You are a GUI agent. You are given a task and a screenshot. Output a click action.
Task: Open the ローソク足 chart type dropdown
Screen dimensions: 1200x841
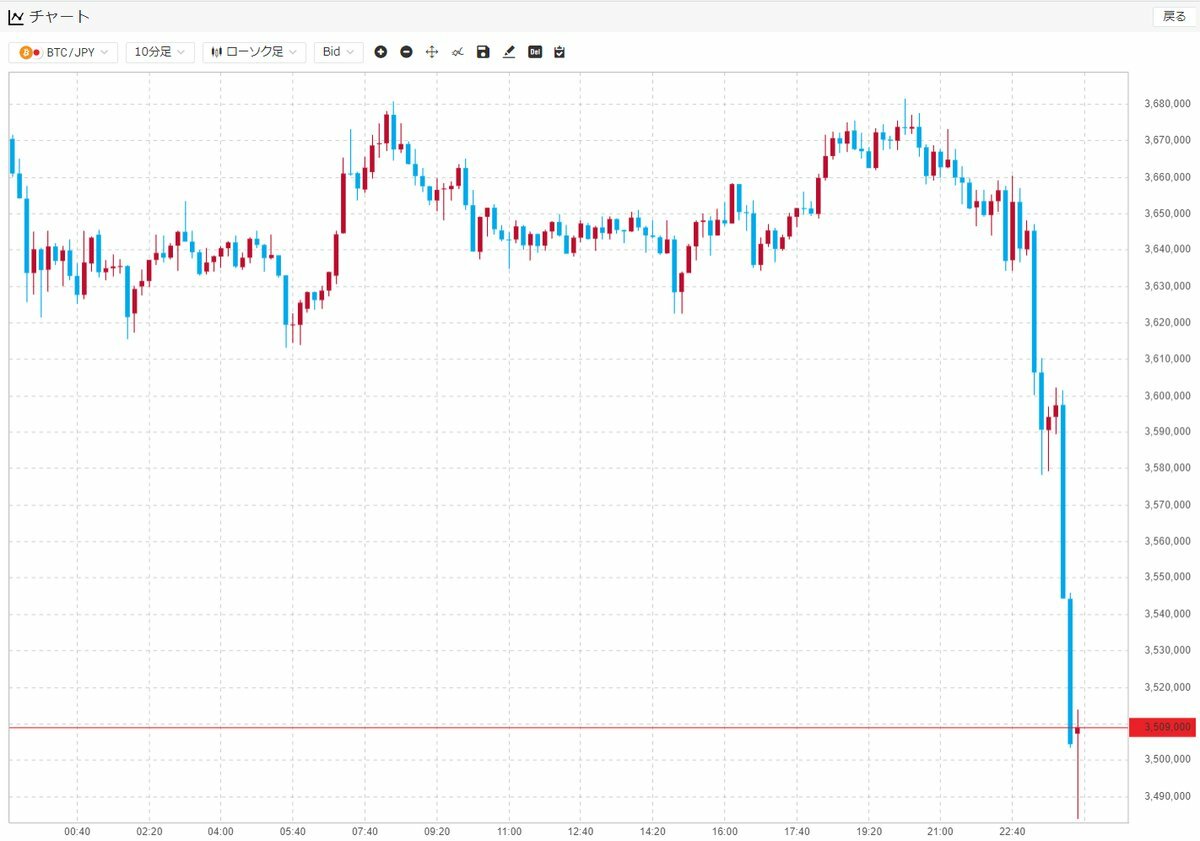tap(254, 52)
